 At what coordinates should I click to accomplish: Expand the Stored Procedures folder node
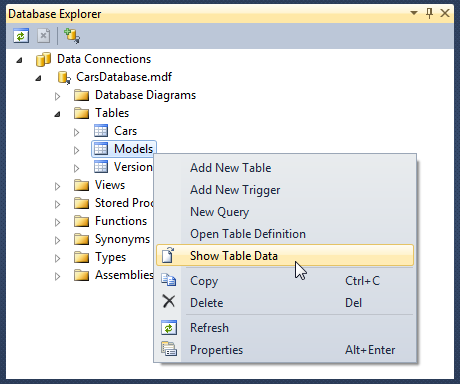[x=57, y=204]
